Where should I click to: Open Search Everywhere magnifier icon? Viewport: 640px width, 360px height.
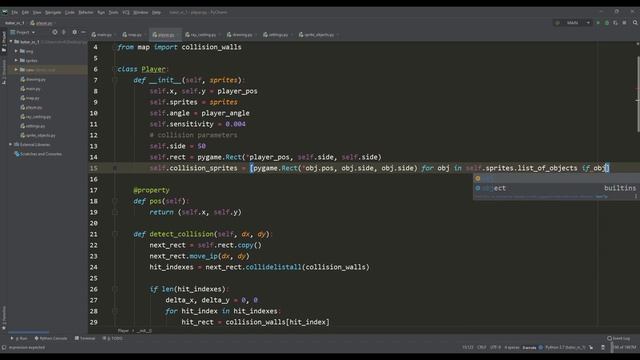(x=635, y=23)
